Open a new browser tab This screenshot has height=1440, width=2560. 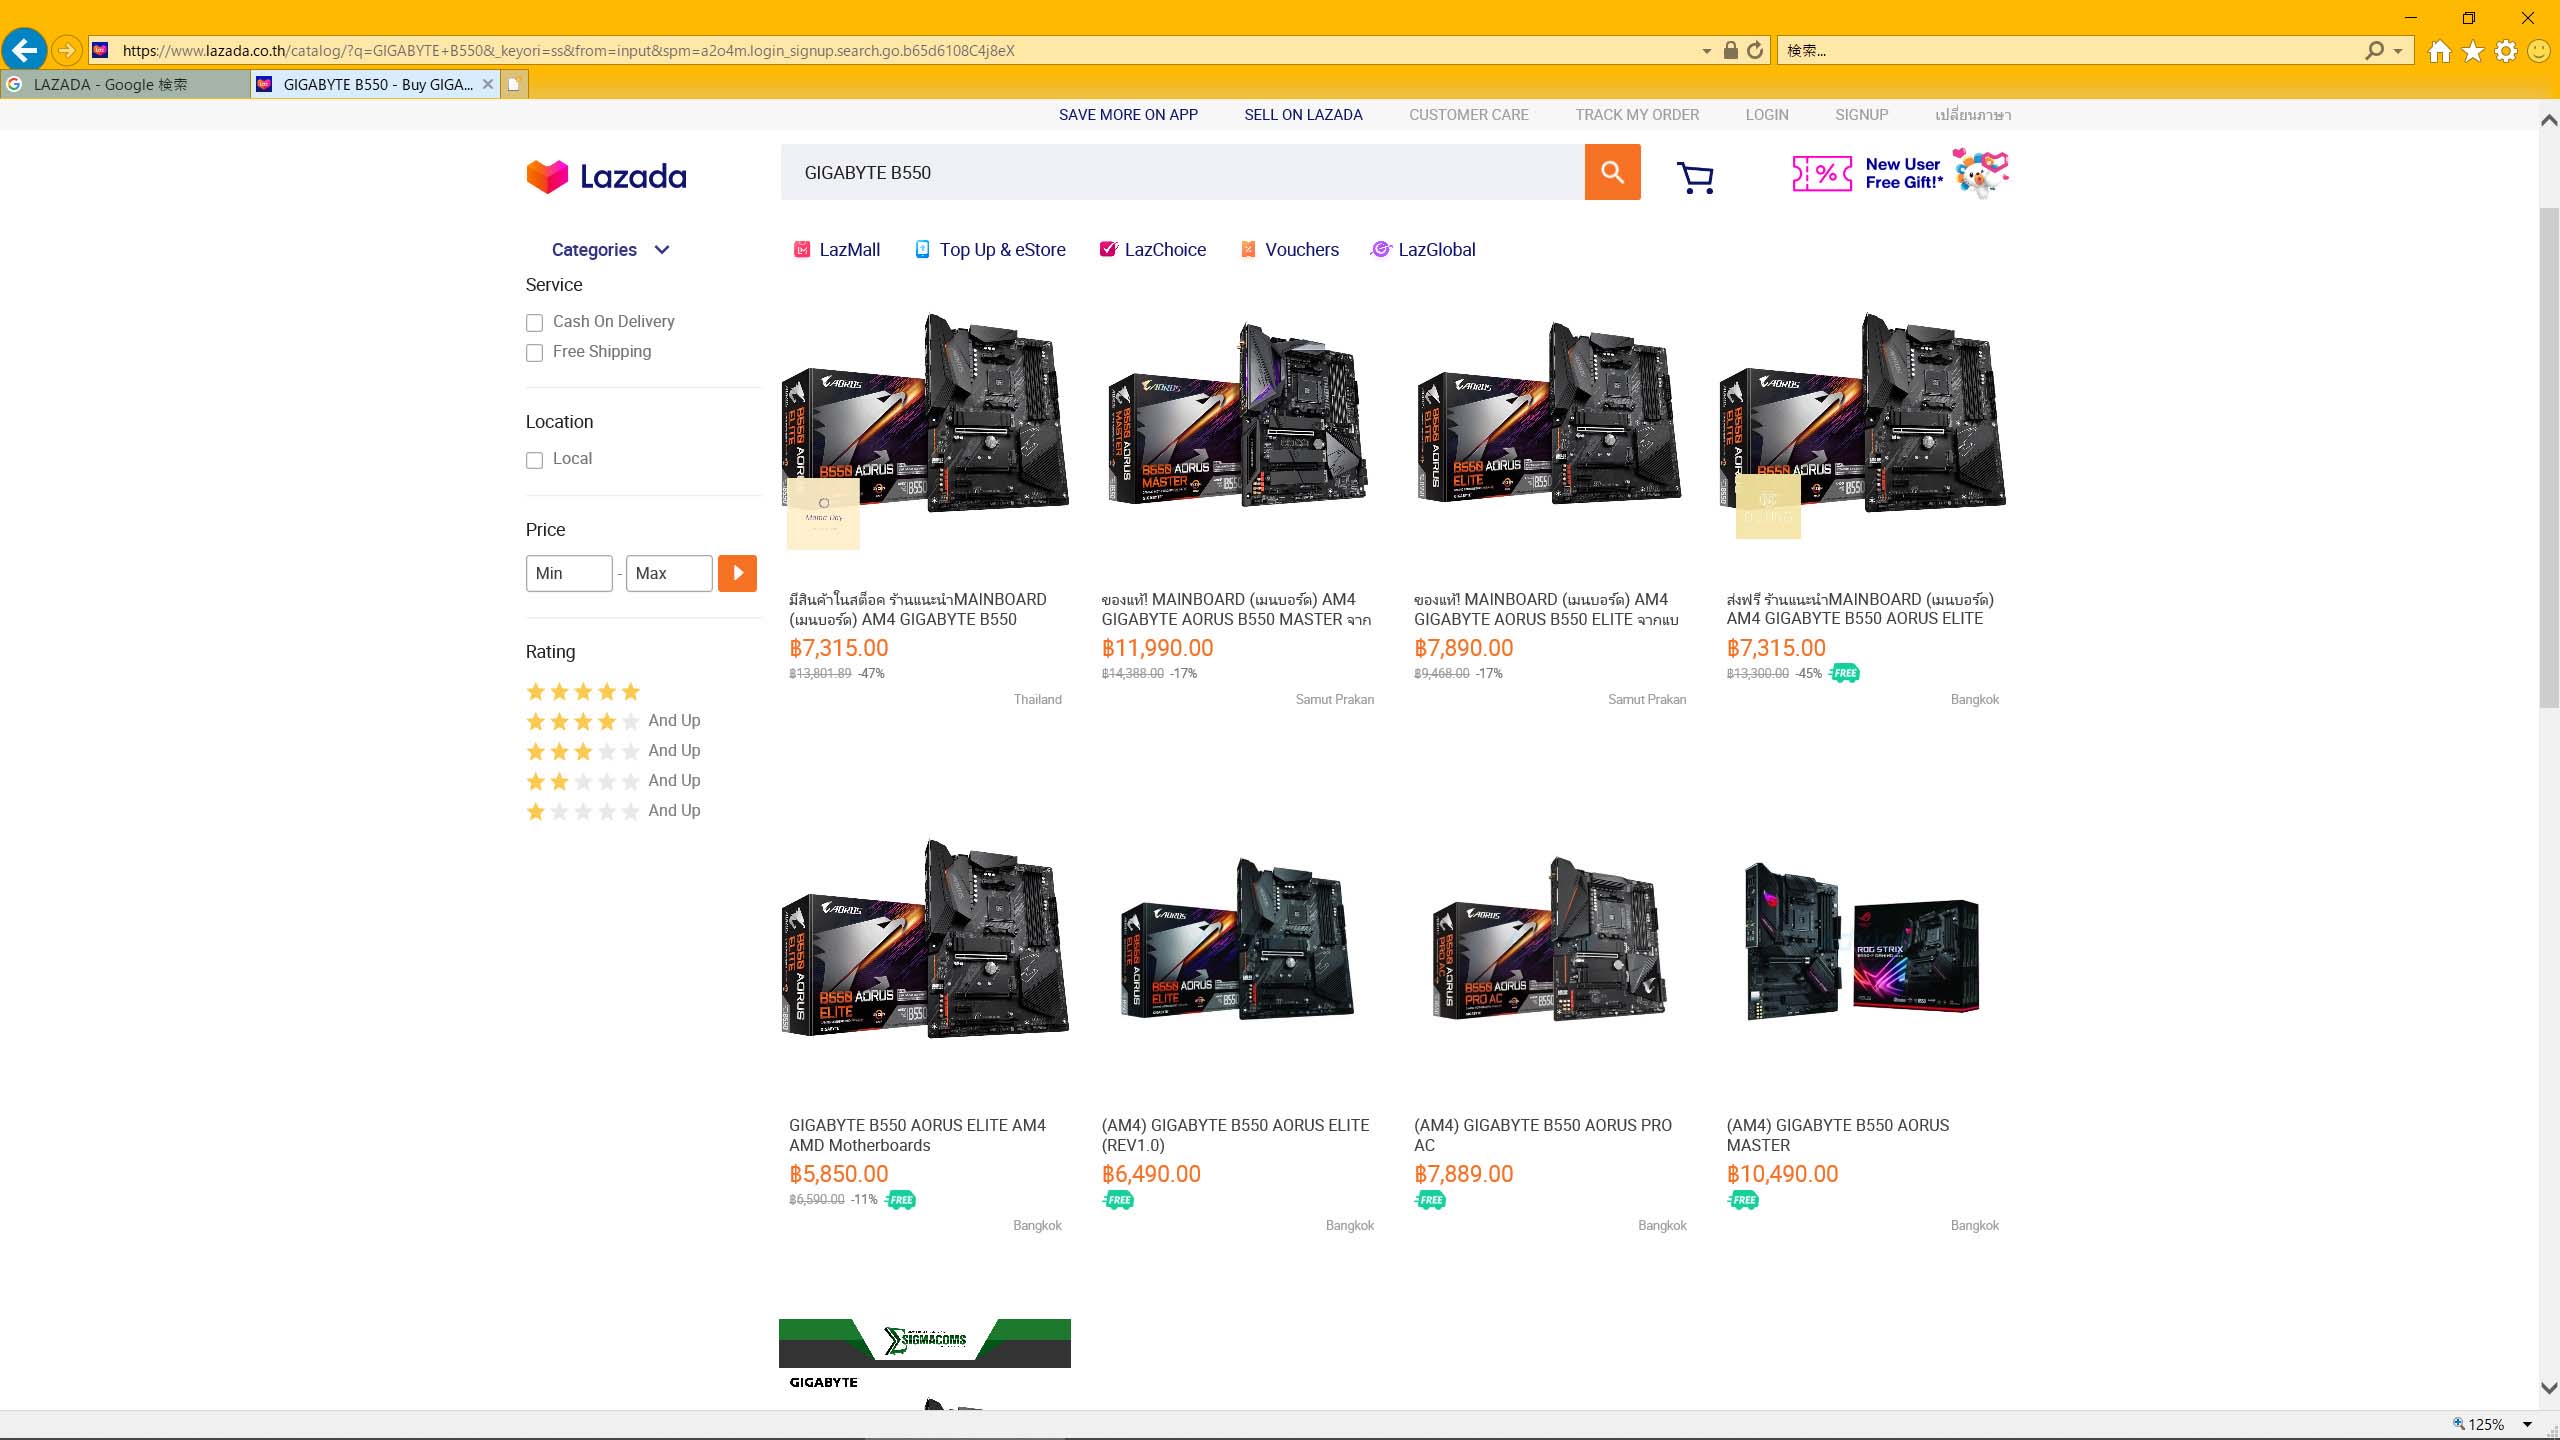pos(513,84)
